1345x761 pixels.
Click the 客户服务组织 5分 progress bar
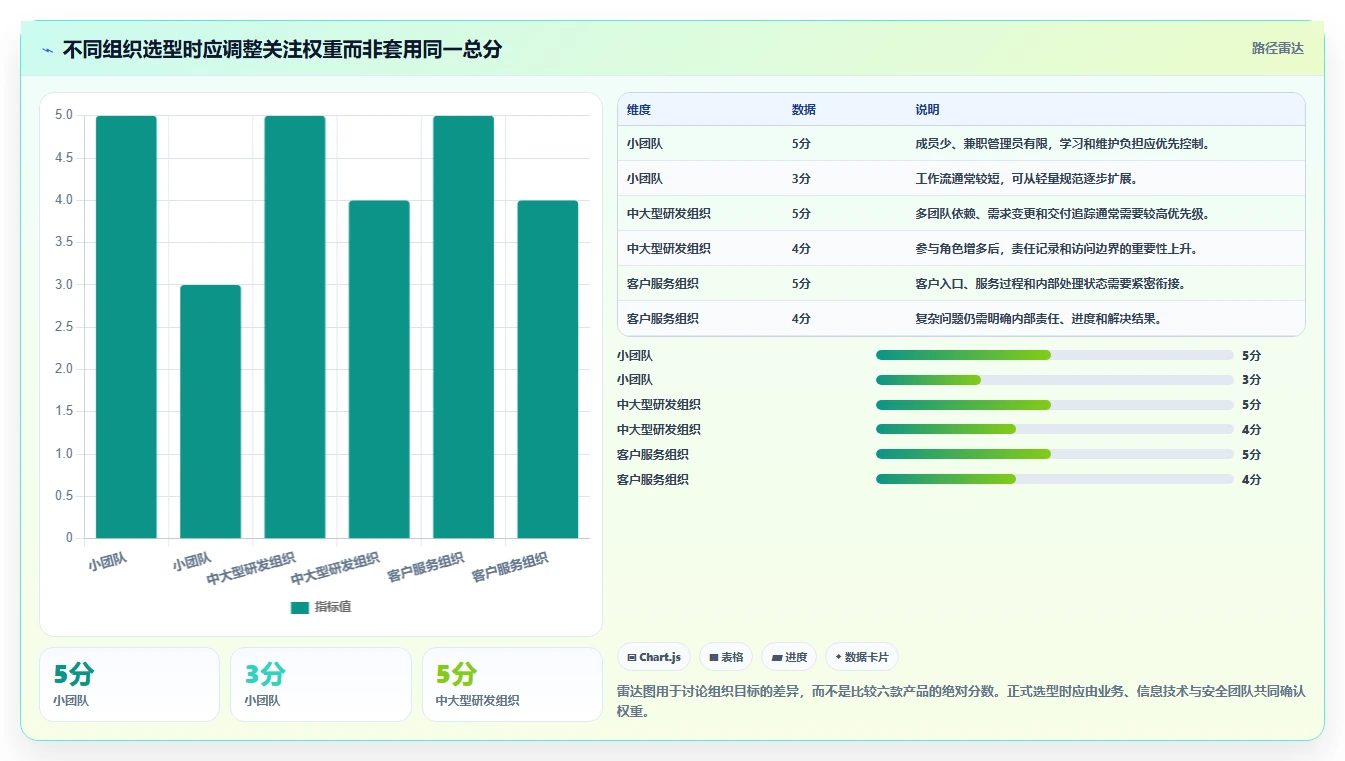click(1055, 454)
